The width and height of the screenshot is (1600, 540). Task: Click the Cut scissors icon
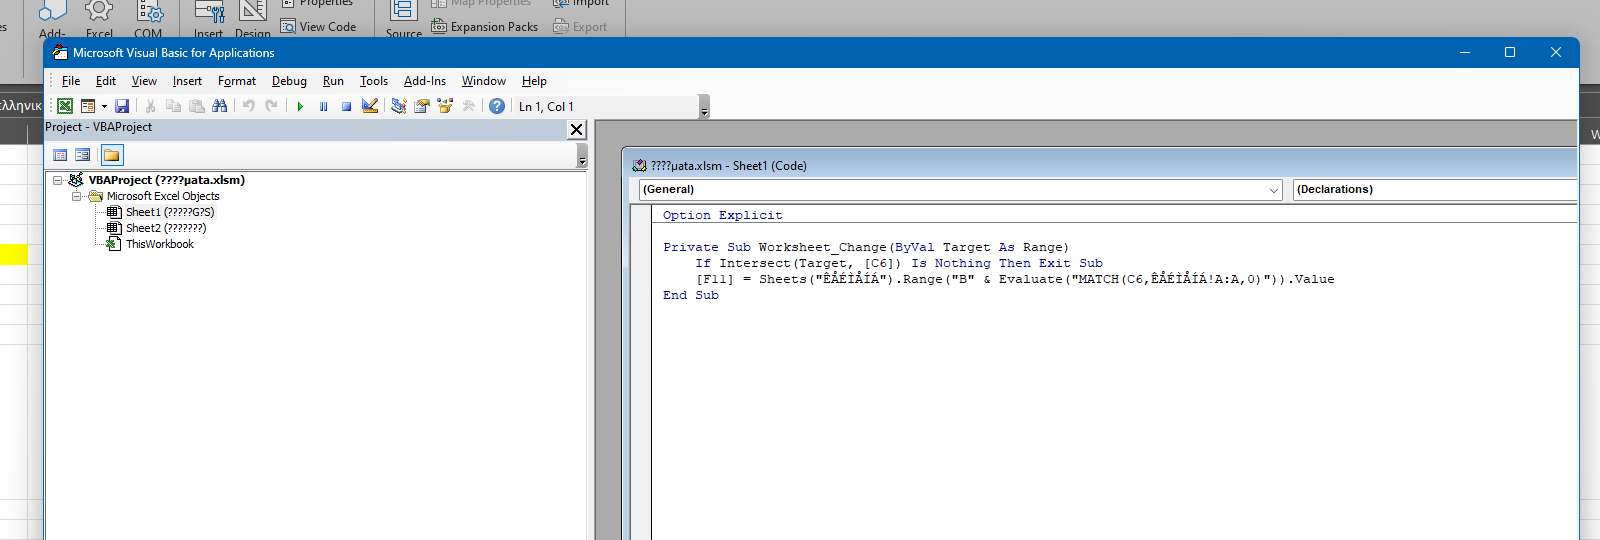(150, 106)
